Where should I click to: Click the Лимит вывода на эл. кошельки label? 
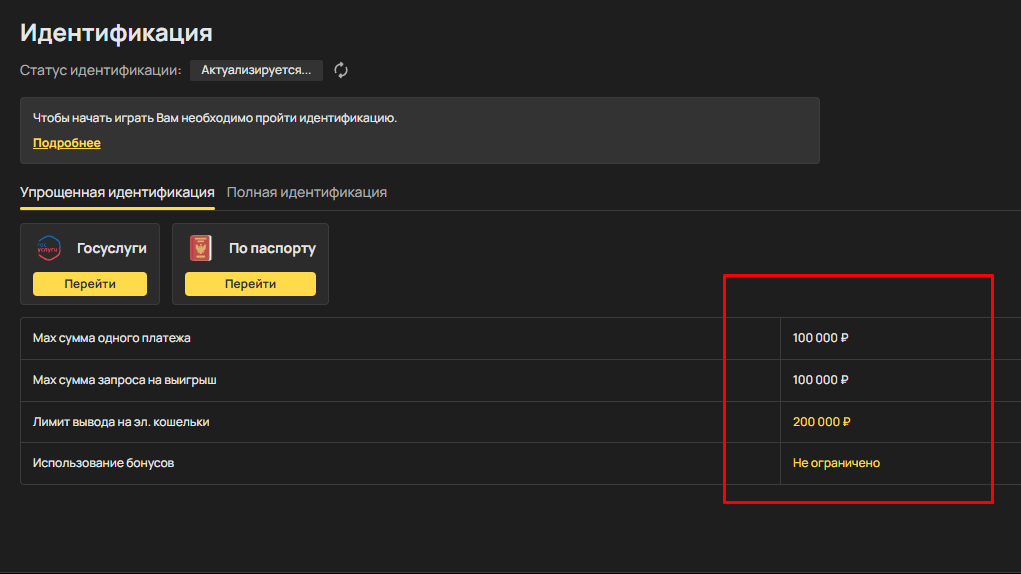121,422
